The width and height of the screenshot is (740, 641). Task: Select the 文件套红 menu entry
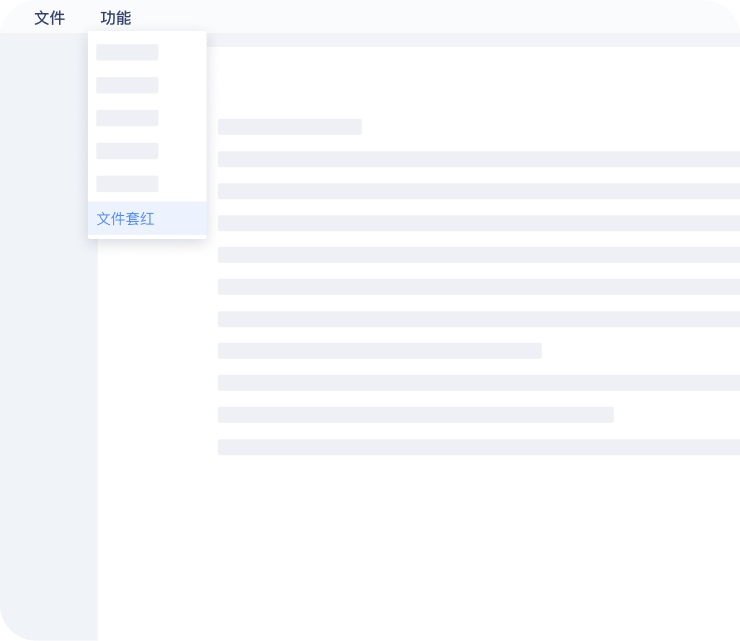click(147, 219)
